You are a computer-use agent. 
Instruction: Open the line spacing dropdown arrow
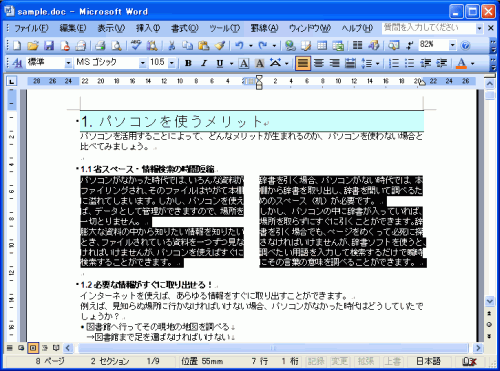tap(378, 63)
